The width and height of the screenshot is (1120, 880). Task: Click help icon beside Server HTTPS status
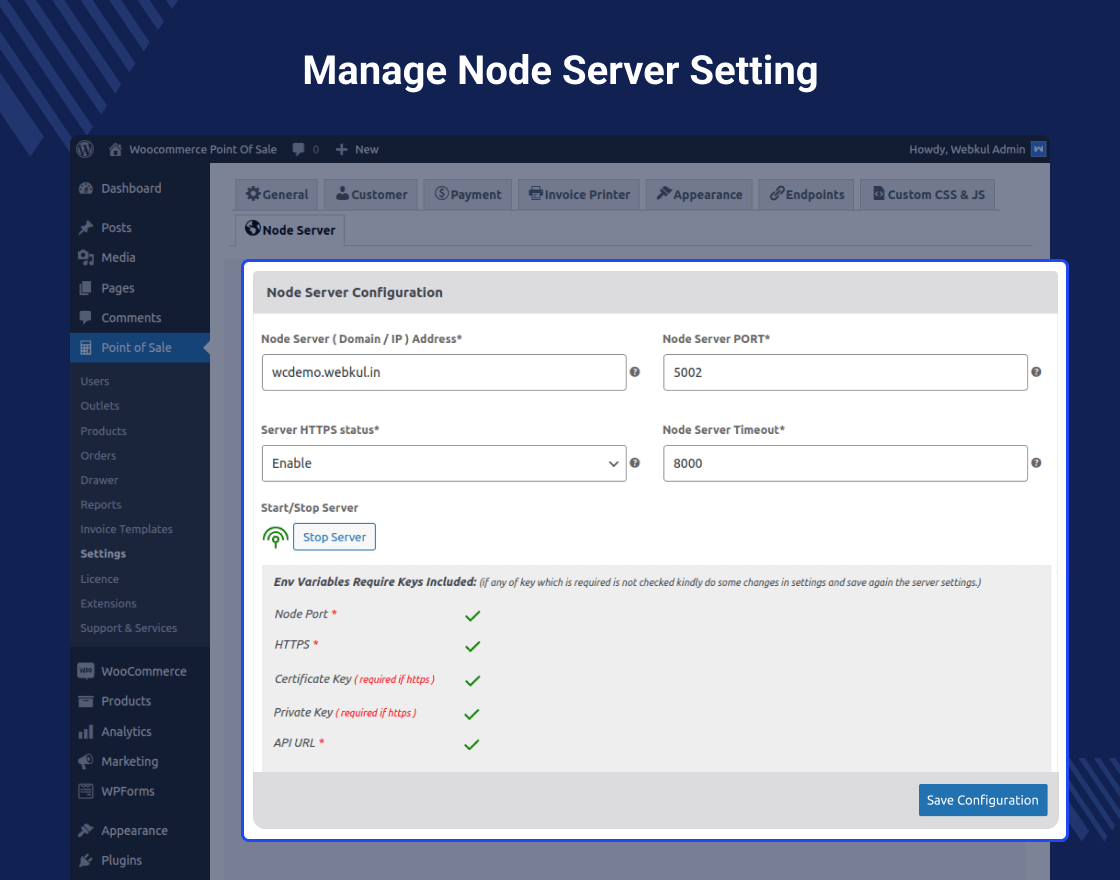tap(635, 463)
